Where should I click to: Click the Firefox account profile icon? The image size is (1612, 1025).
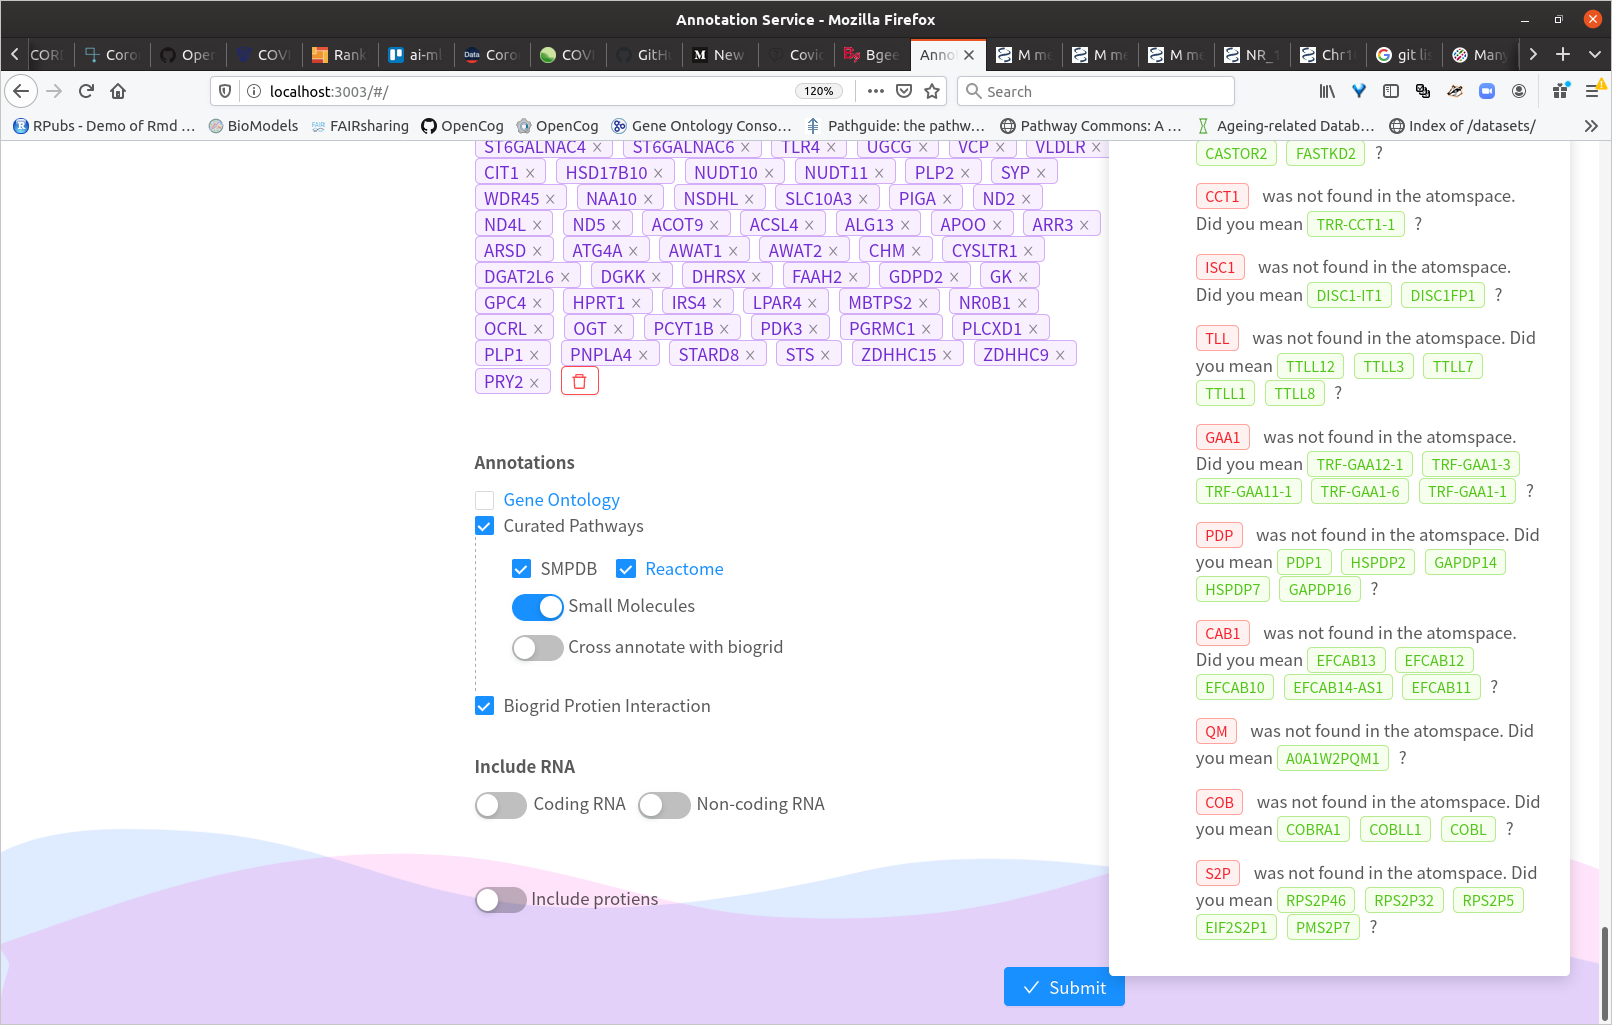tap(1519, 91)
